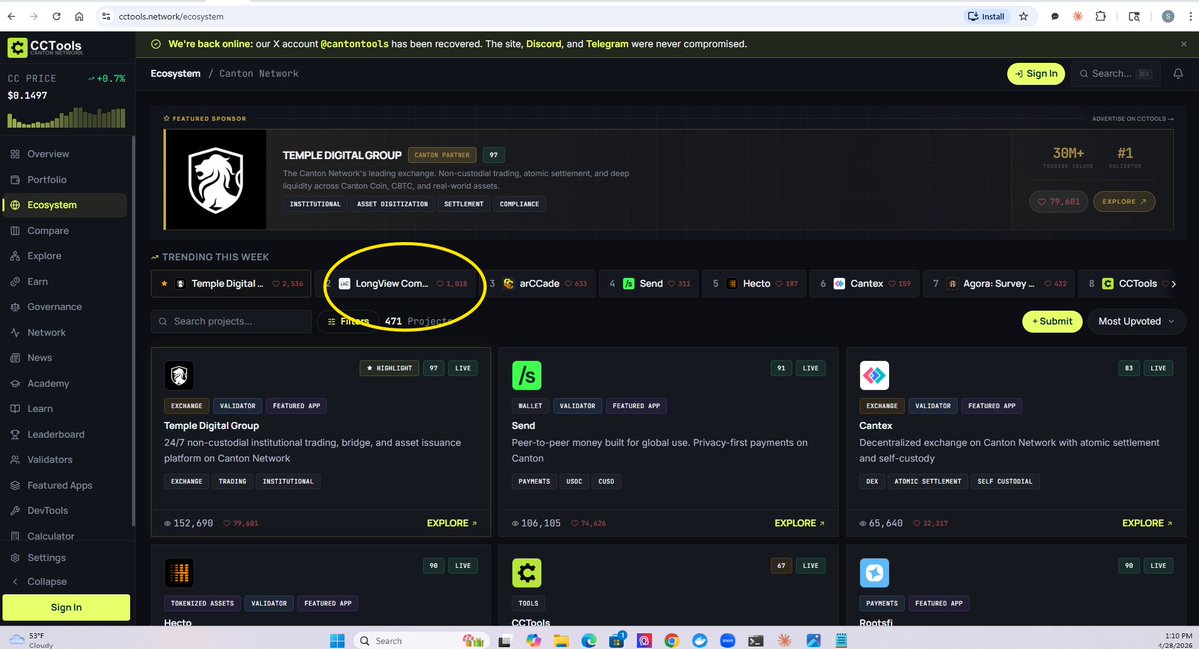
Task: Click Explore on Temple Digital Group card
Action: pyautogui.click(x=452, y=523)
